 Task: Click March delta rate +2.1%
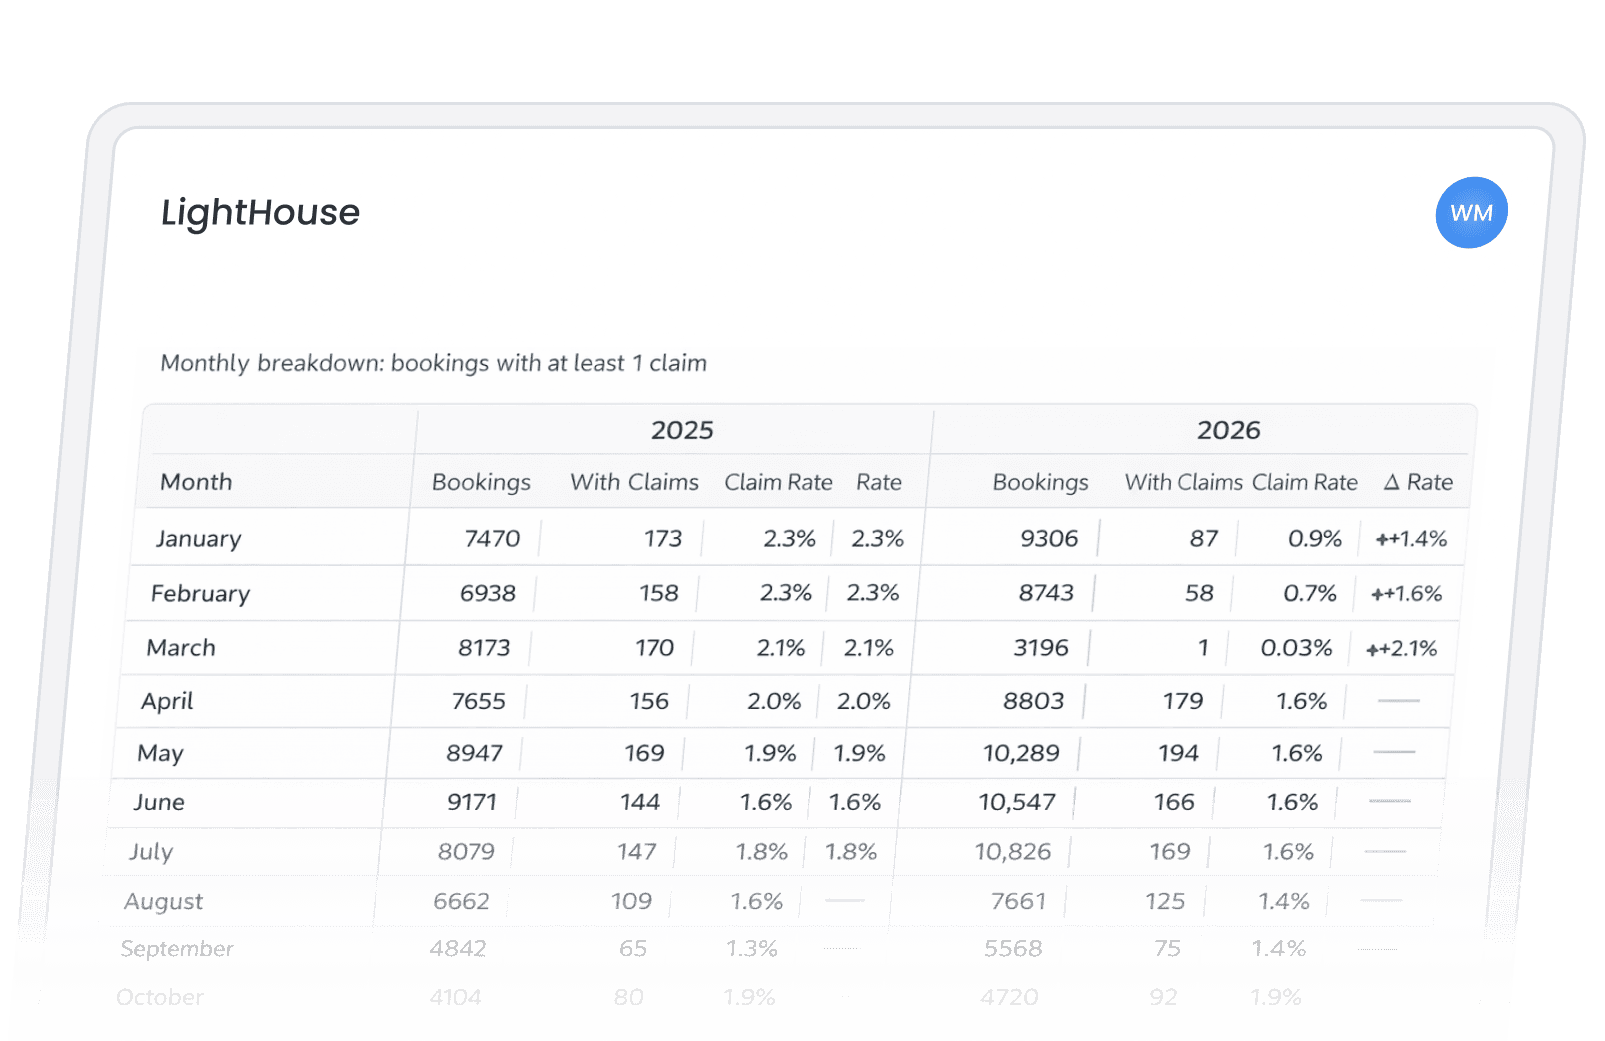point(1401,649)
